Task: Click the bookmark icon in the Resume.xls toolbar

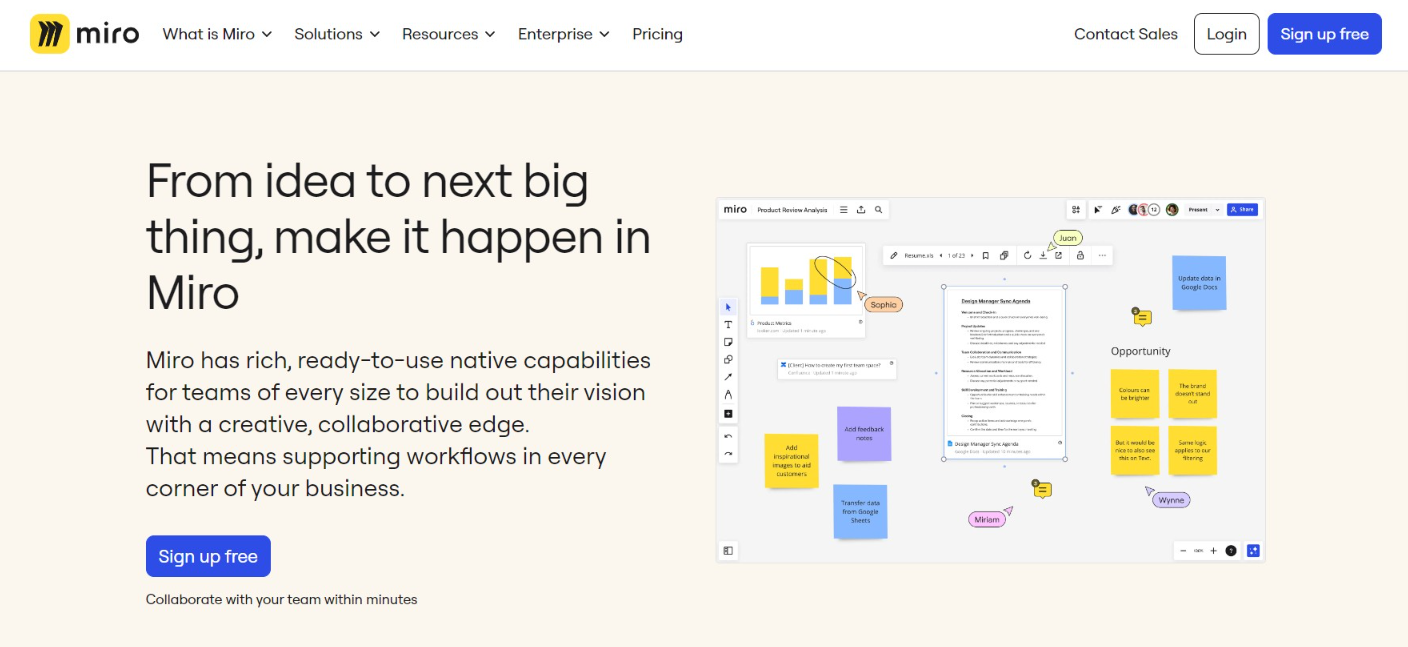Action: point(985,256)
